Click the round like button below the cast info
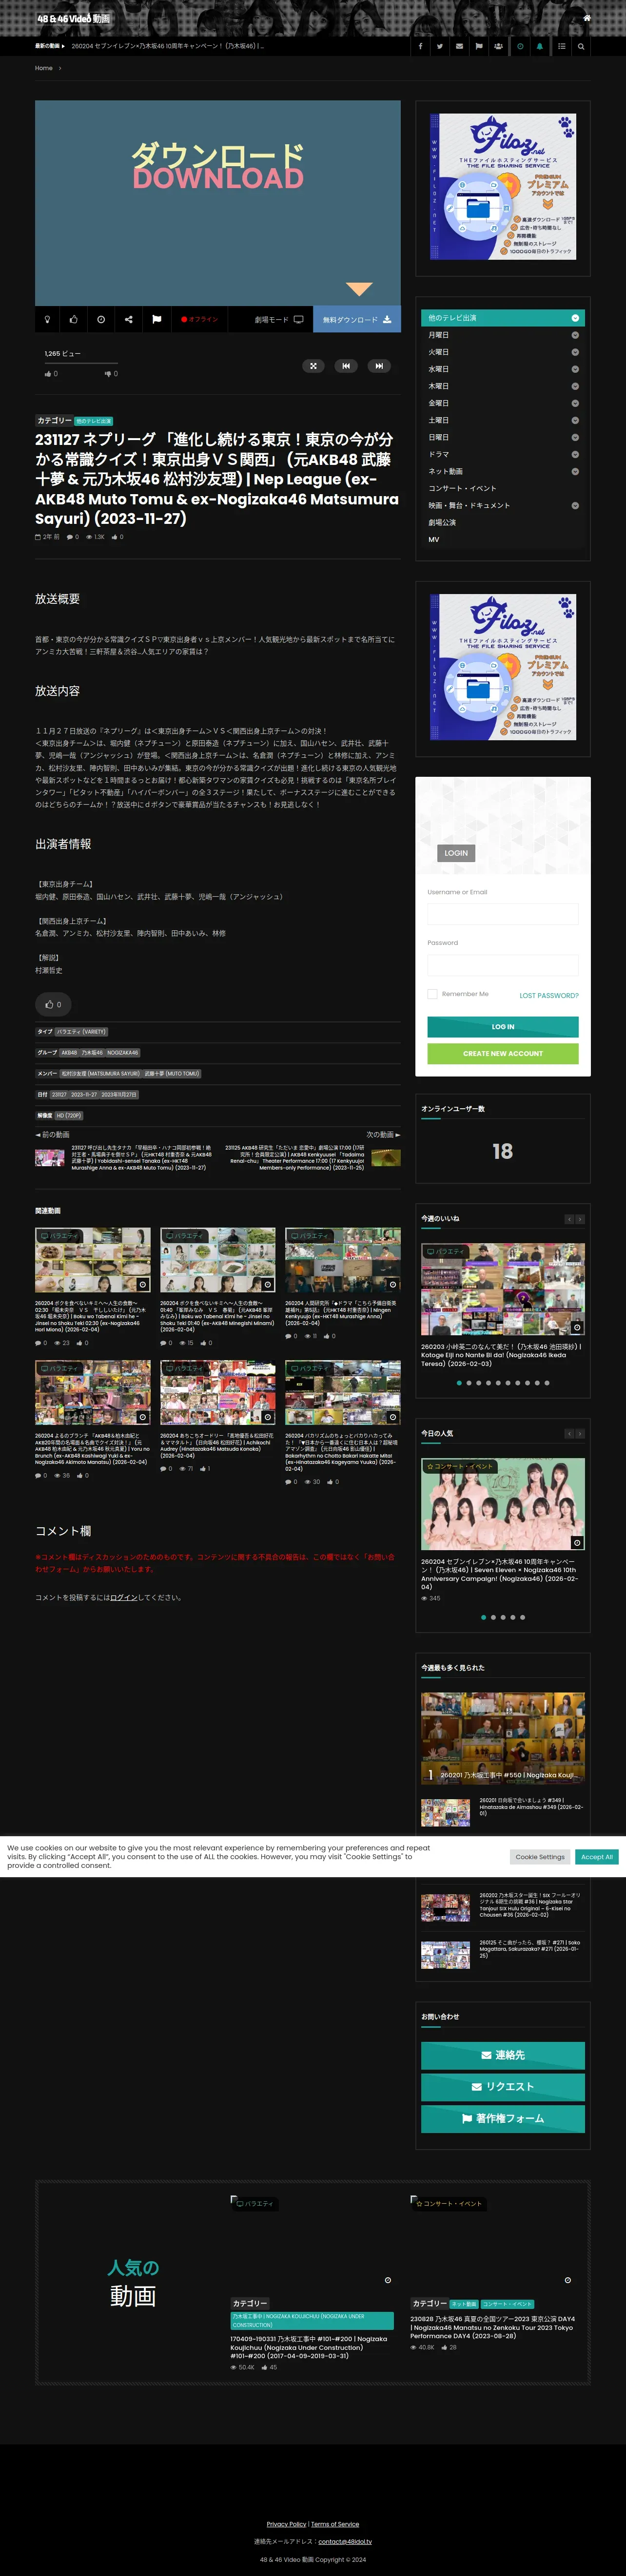626x2576 pixels. pos(53,1004)
